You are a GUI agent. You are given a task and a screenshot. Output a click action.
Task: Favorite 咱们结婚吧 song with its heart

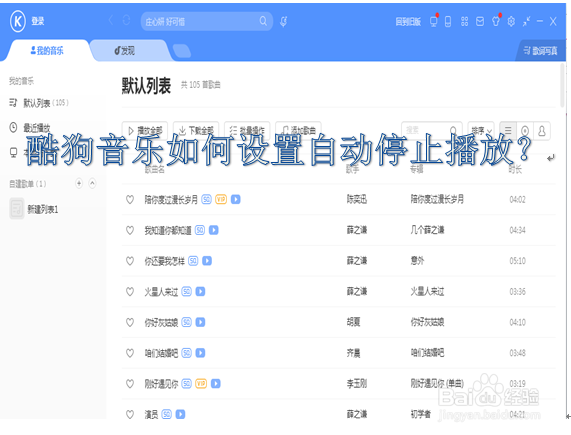pyautogui.click(x=130, y=353)
